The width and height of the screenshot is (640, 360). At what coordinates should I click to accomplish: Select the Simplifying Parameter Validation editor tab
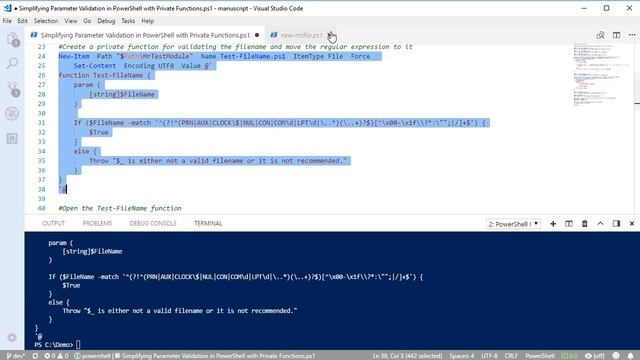point(145,35)
